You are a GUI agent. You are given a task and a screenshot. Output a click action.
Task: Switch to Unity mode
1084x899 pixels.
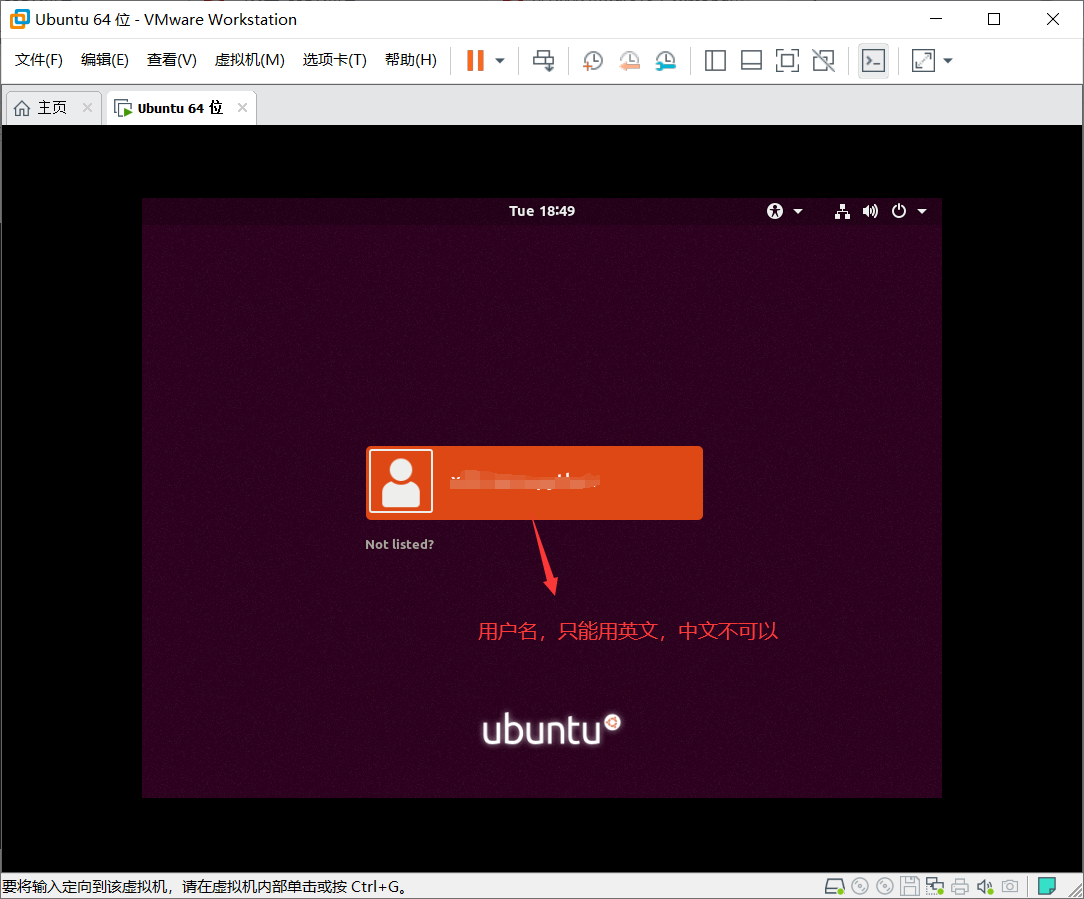click(x=823, y=61)
